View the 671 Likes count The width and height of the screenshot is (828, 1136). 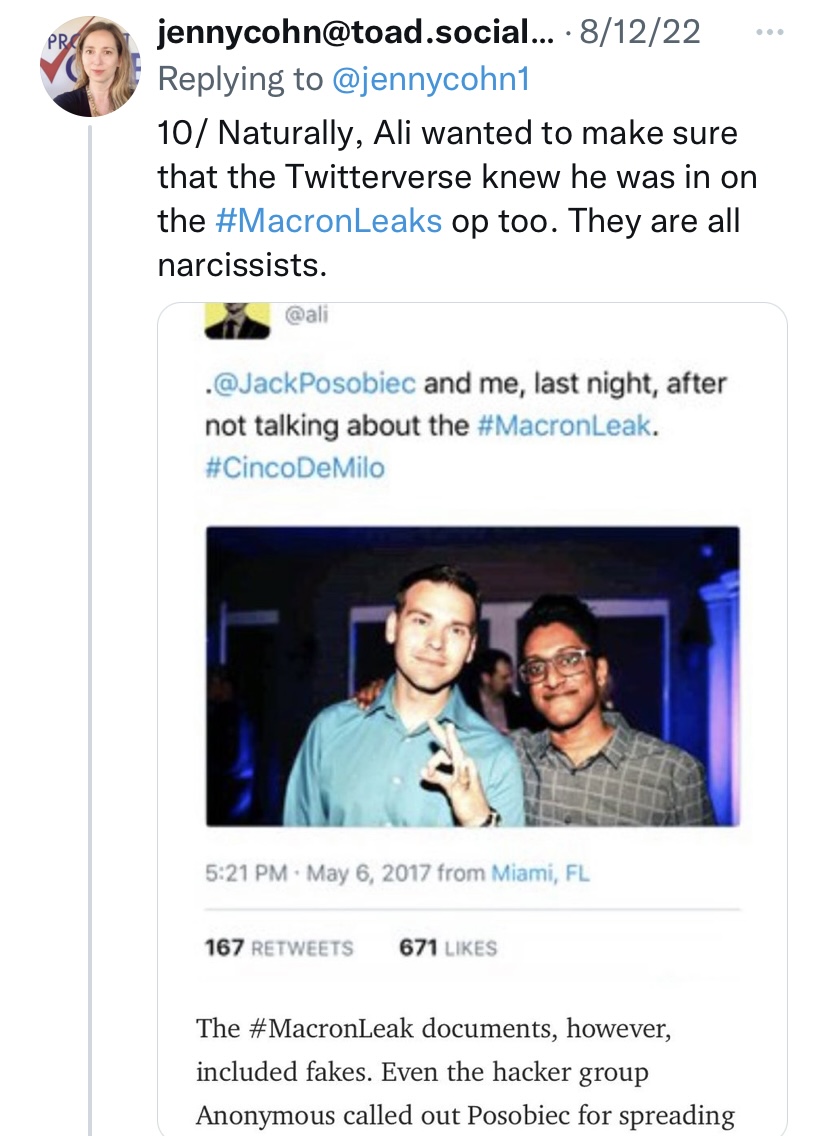tap(447, 947)
